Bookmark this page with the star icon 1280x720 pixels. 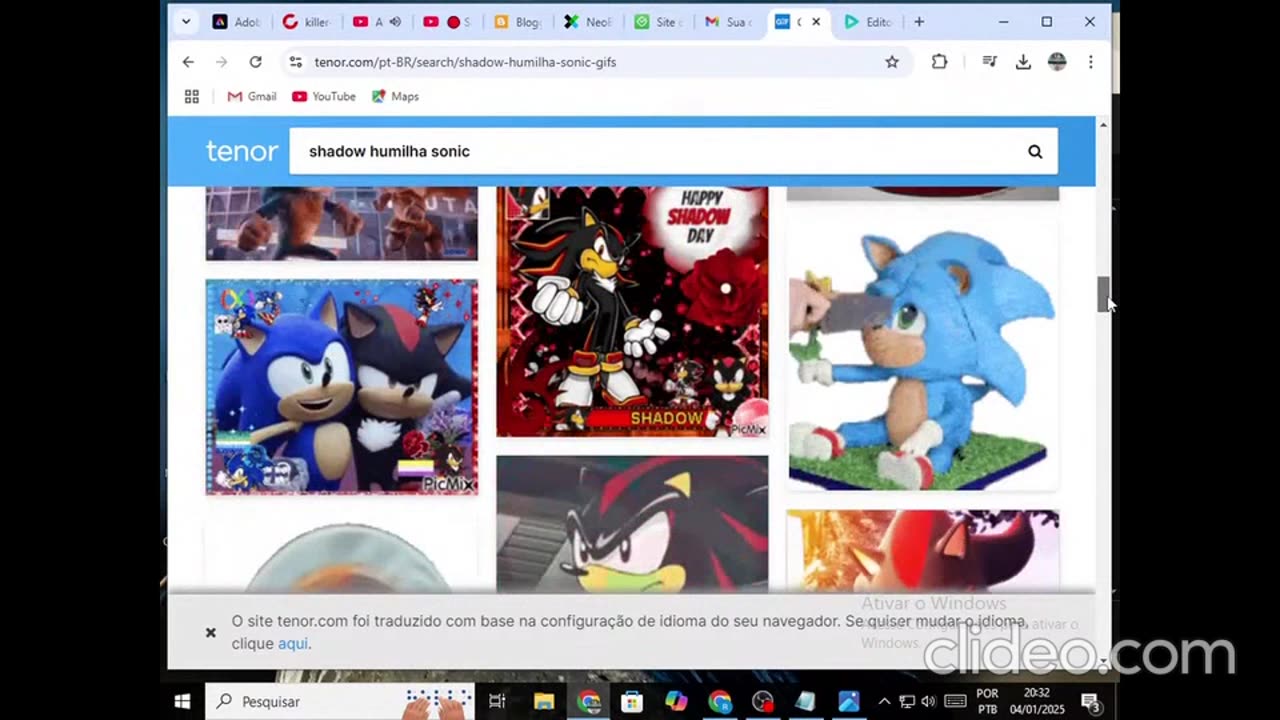pyautogui.click(x=892, y=62)
